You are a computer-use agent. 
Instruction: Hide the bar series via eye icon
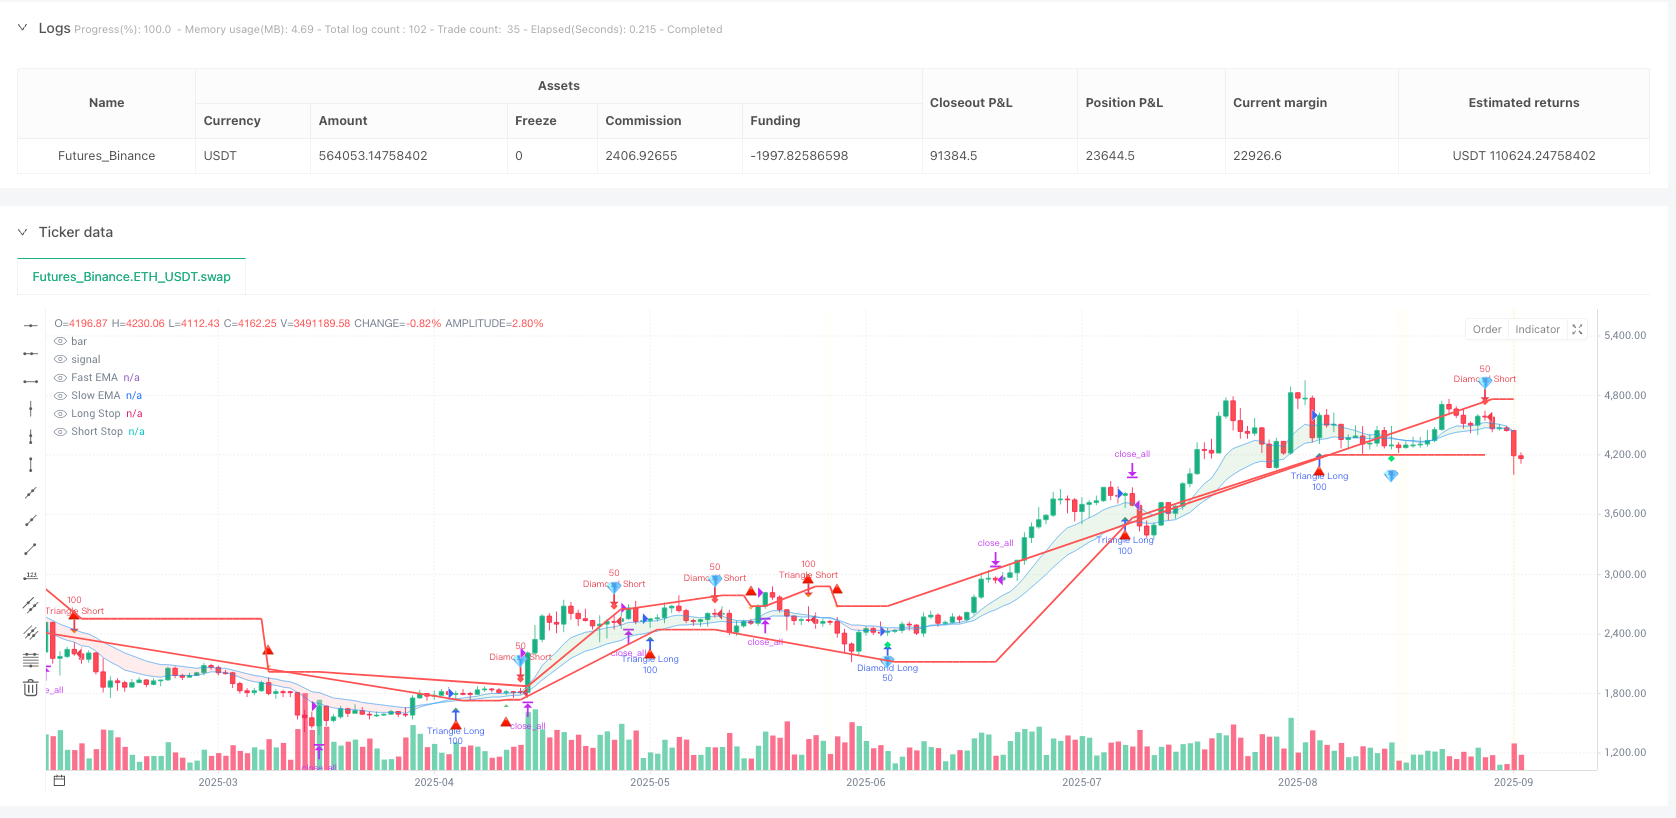click(x=60, y=342)
